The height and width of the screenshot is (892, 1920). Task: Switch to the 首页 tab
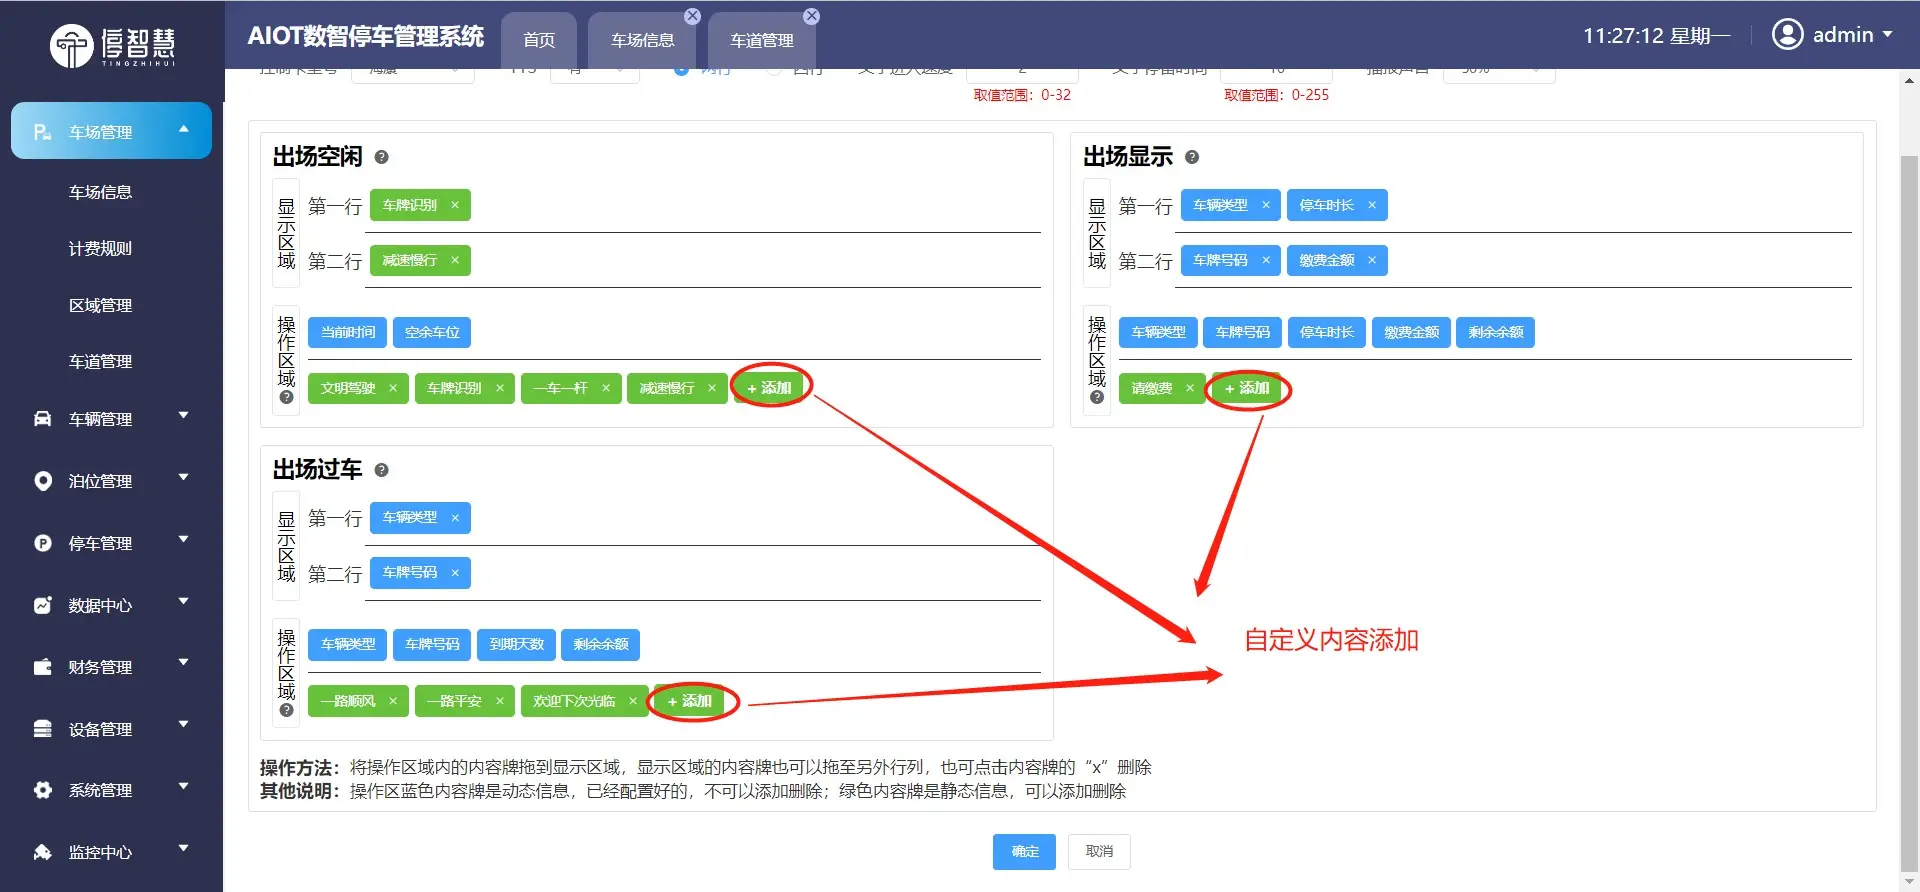coord(539,40)
